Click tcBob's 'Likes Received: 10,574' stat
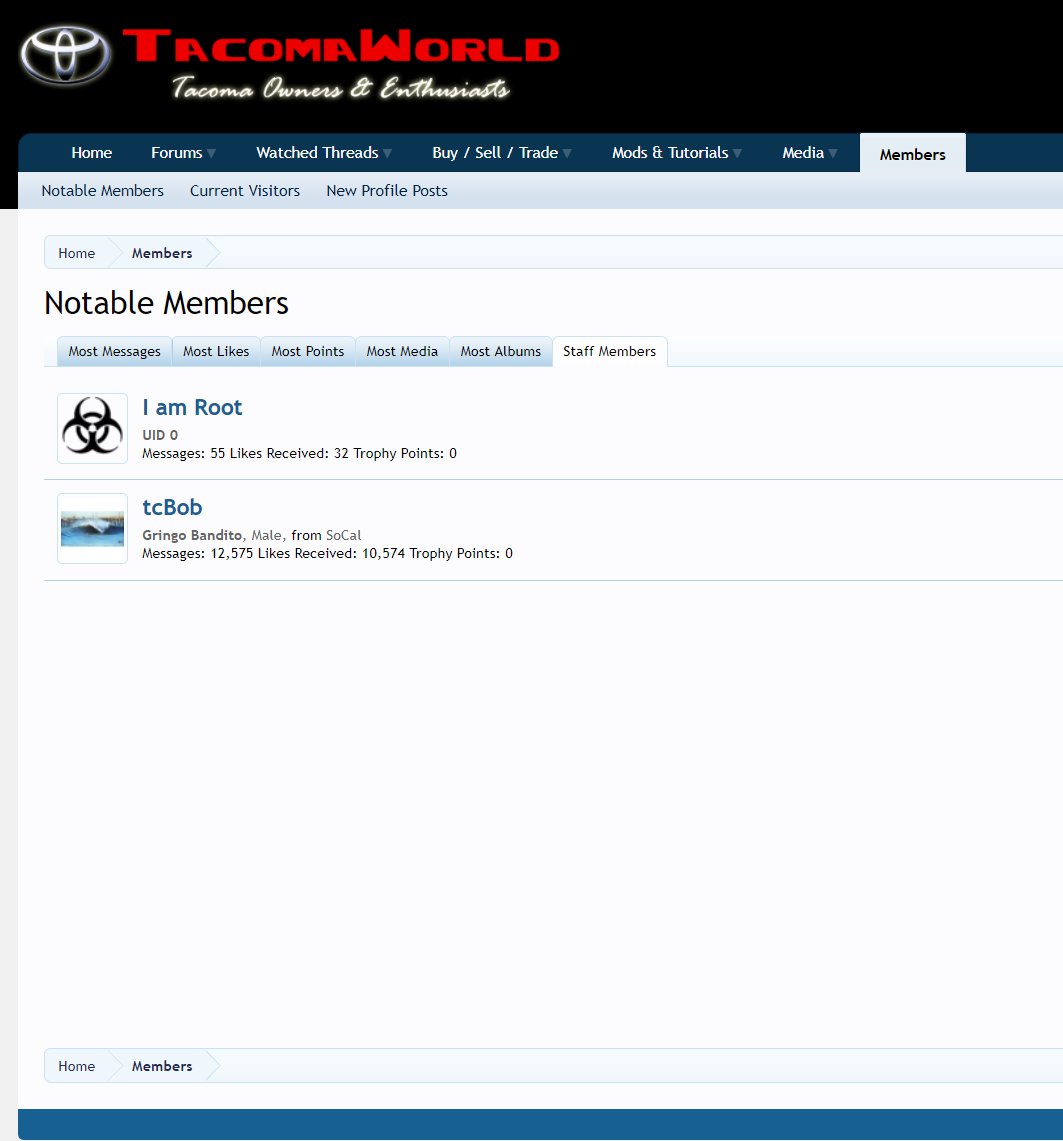Image resolution: width=1063 pixels, height=1141 pixels. pos(331,553)
